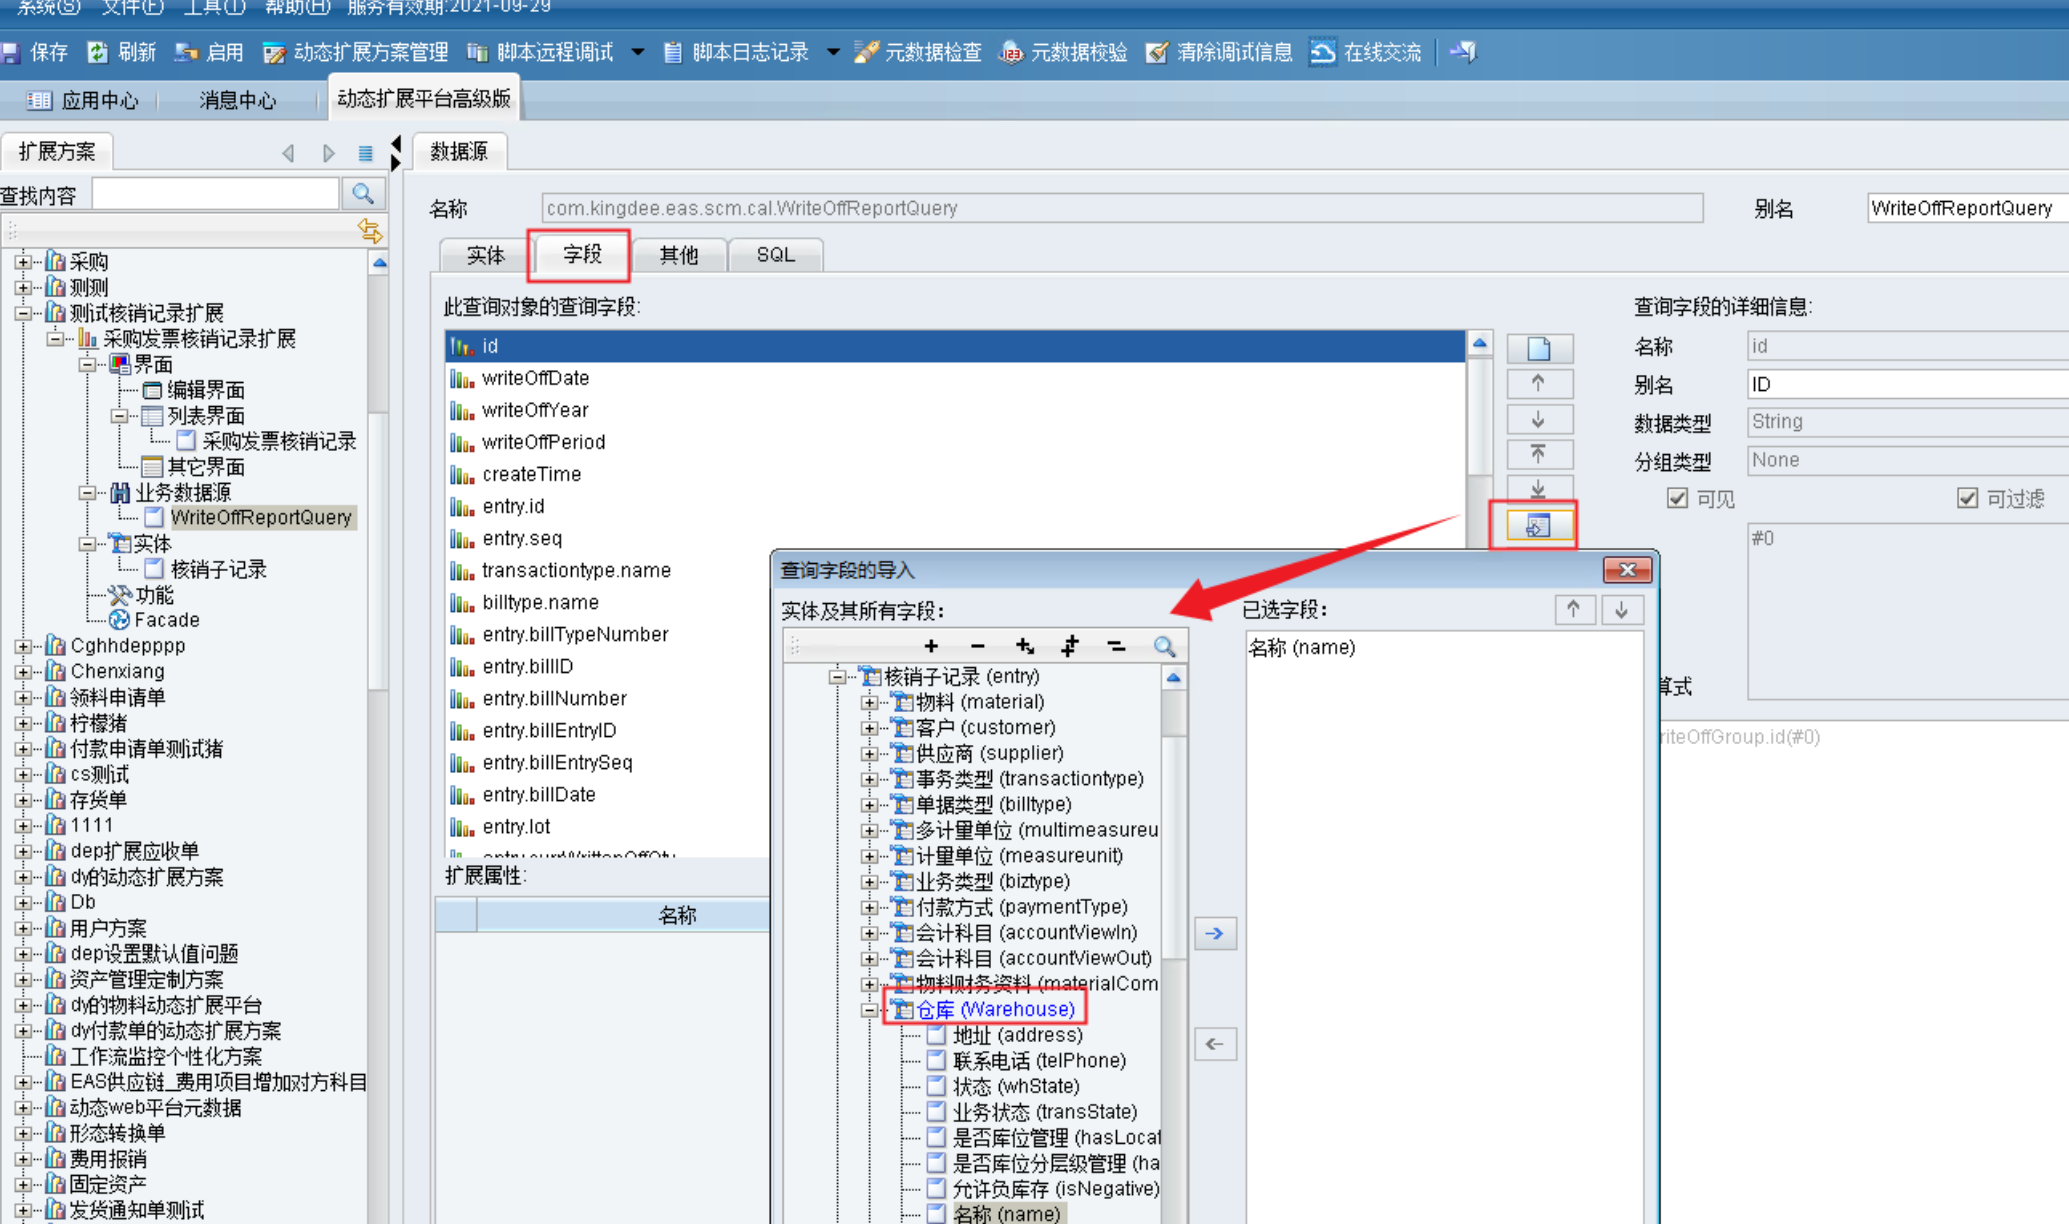Screen dimensions: 2069x1224
Task: Collapse the 仓库 (Warehouse) tree node
Action: 869,1009
